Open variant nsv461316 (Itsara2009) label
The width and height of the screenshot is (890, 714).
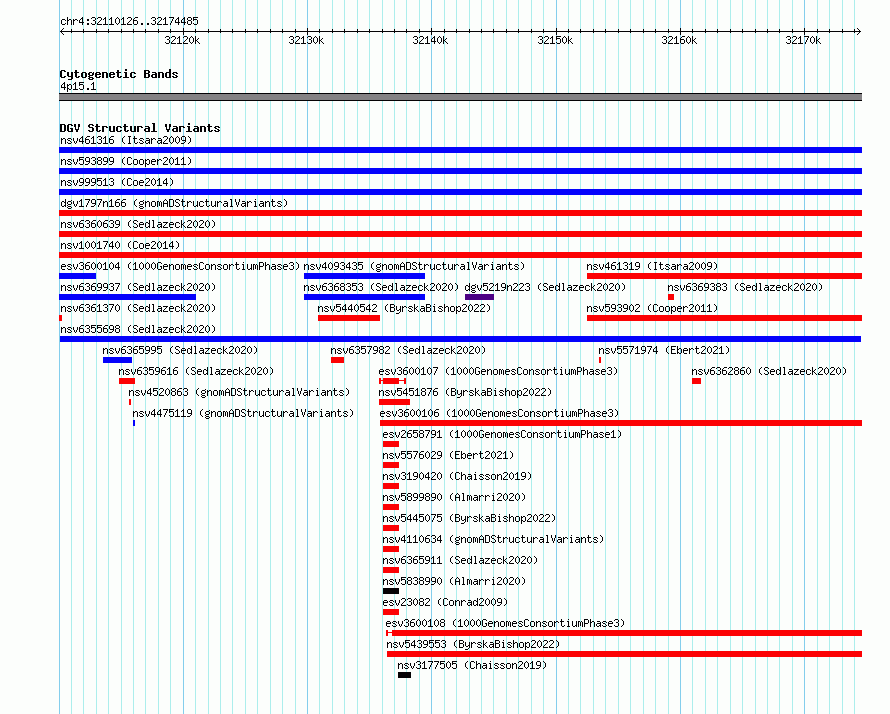point(126,140)
